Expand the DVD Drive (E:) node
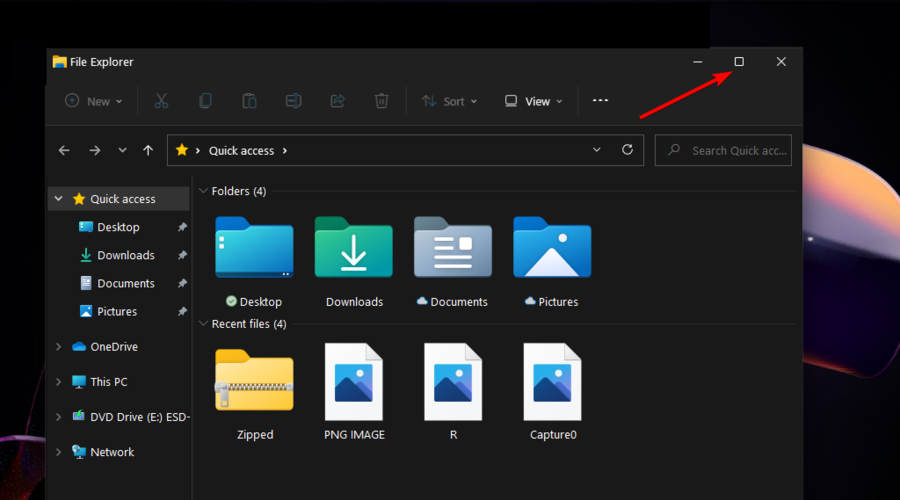Viewport: 900px width, 500px height. point(59,417)
